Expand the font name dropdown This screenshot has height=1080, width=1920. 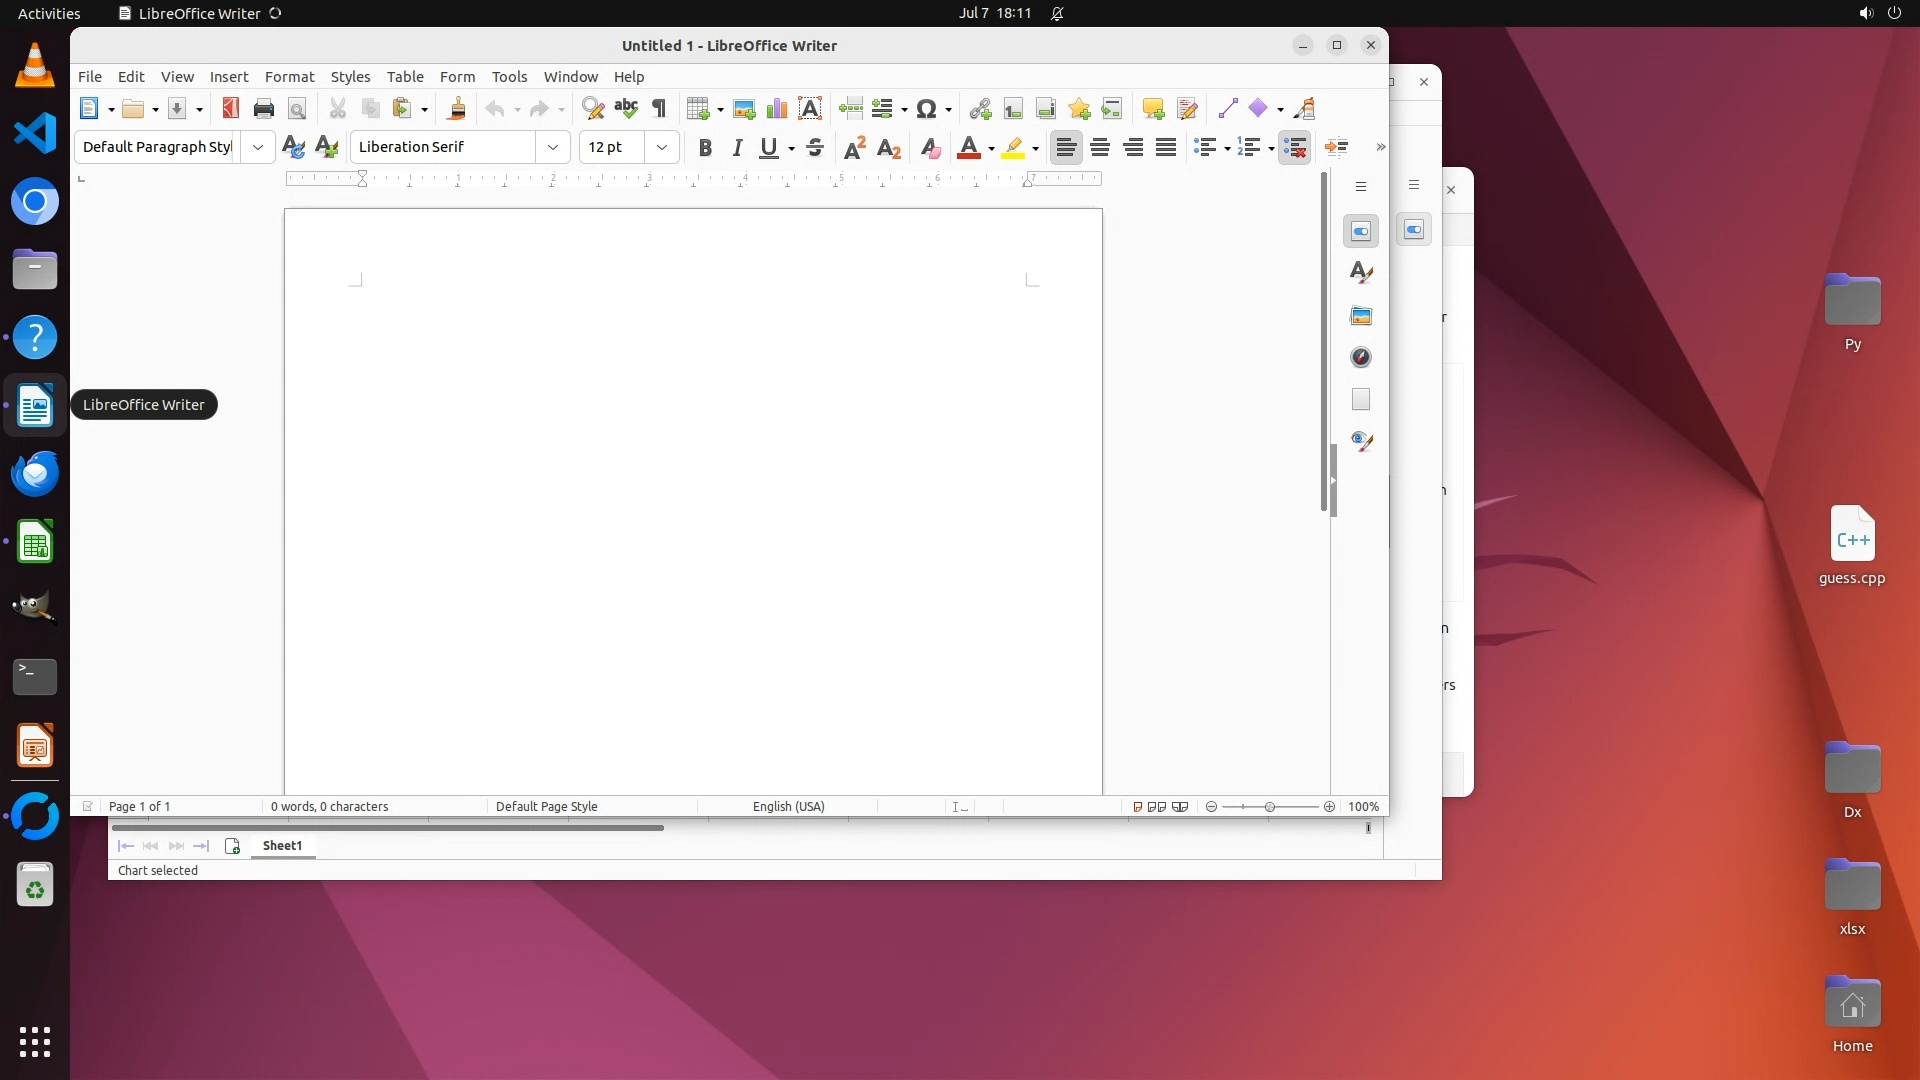(553, 148)
